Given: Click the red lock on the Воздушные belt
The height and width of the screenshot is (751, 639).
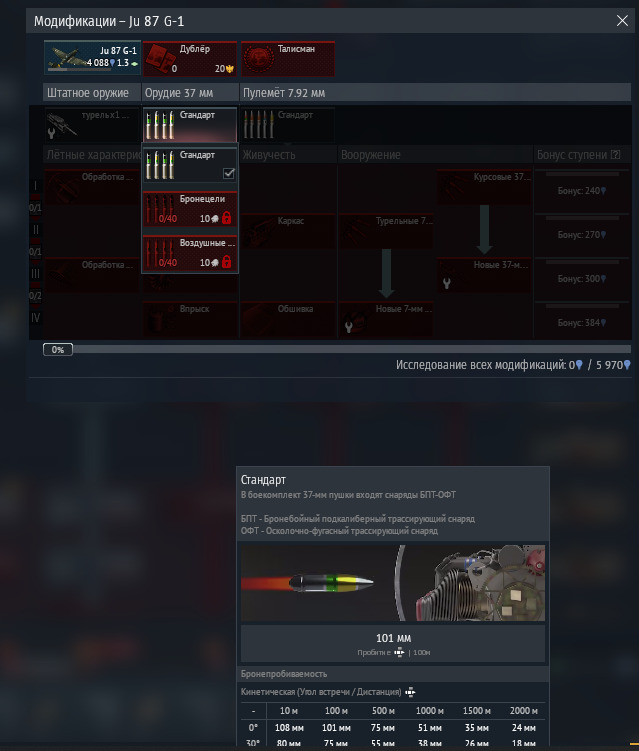Looking at the screenshot, I should tap(226, 262).
